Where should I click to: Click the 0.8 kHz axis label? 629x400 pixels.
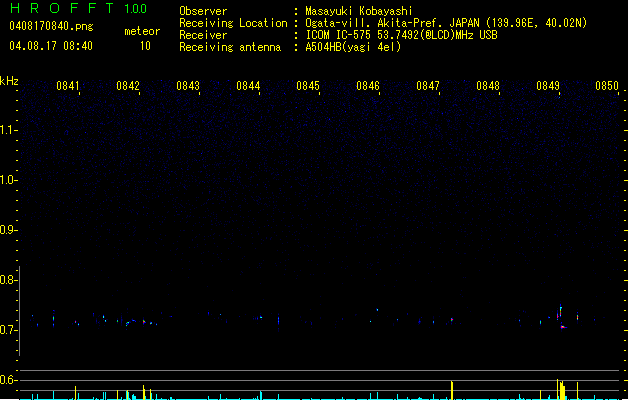point(9,280)
